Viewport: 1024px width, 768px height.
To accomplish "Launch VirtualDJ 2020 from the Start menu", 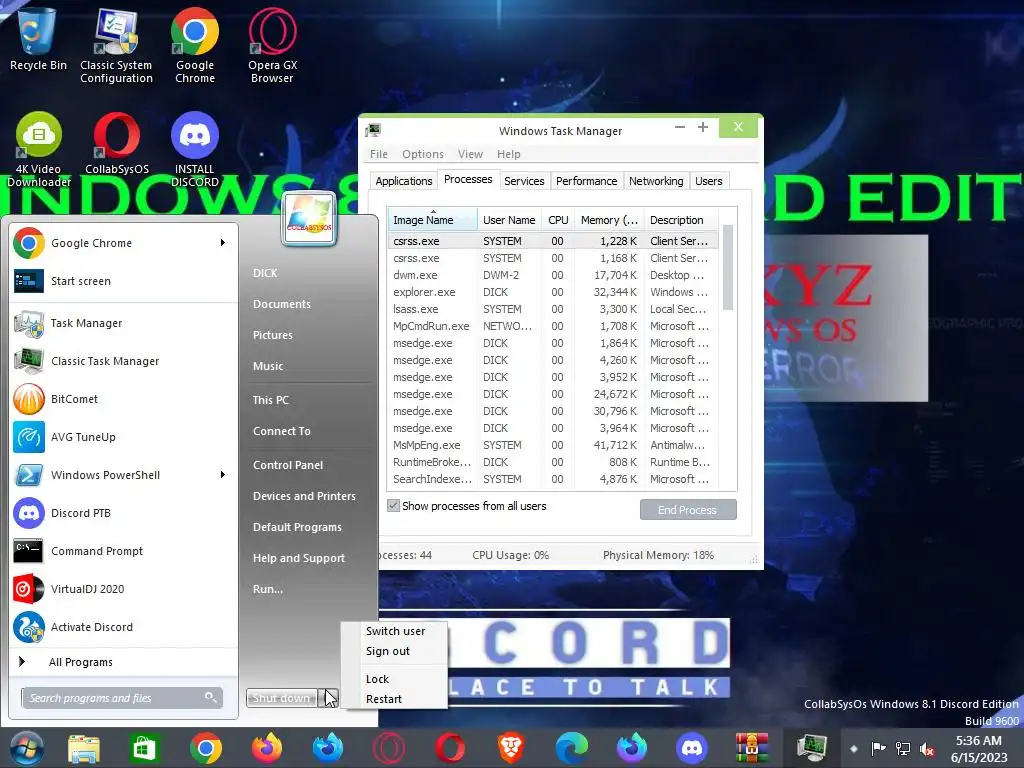I will click(x=121, y=589).
